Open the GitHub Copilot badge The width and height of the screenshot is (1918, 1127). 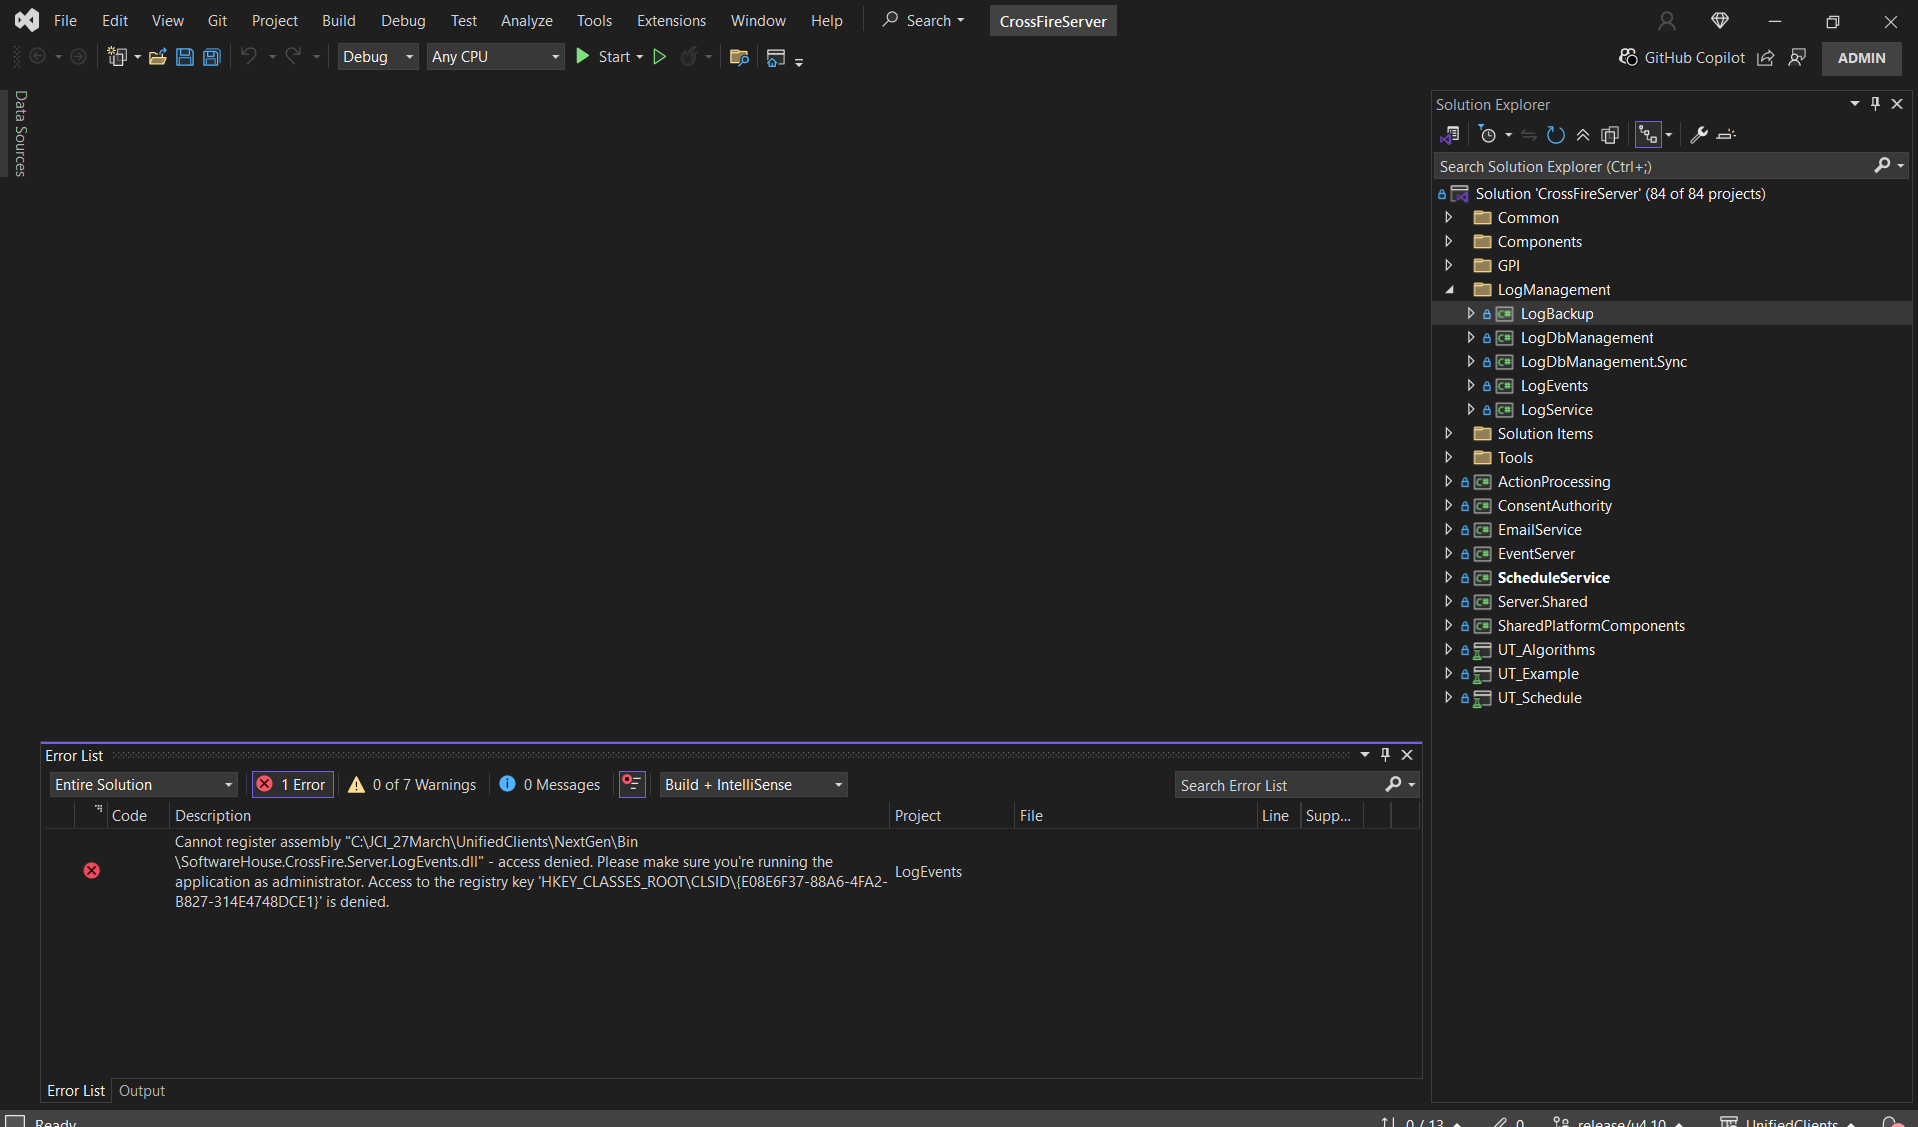[1681, 58]
